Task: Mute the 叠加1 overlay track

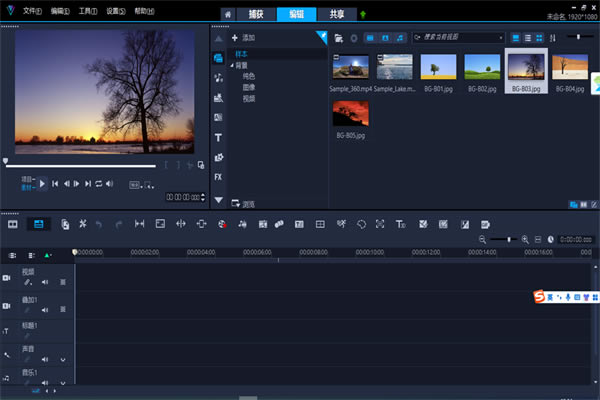Action: point(45,309)
